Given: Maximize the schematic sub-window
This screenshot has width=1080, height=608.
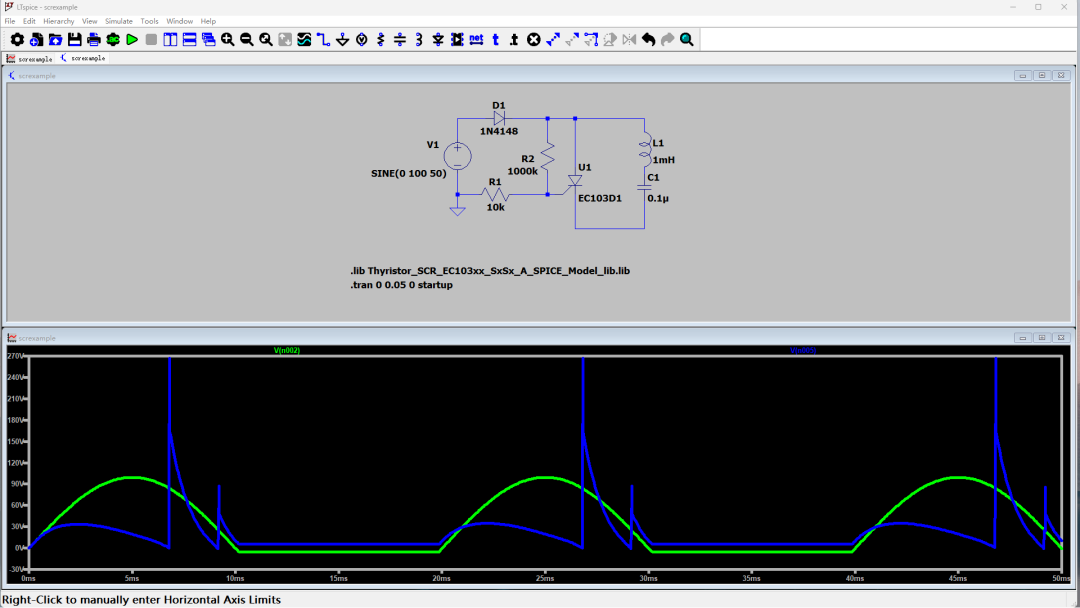Looking at the screenshot, I should tap(1041, 75).
